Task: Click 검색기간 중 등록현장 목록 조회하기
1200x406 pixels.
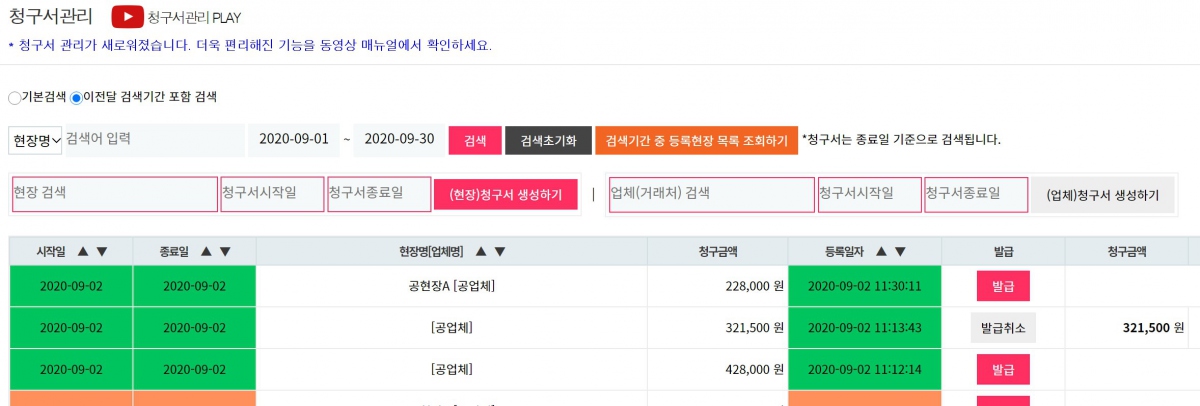Action: pos(696,141)
